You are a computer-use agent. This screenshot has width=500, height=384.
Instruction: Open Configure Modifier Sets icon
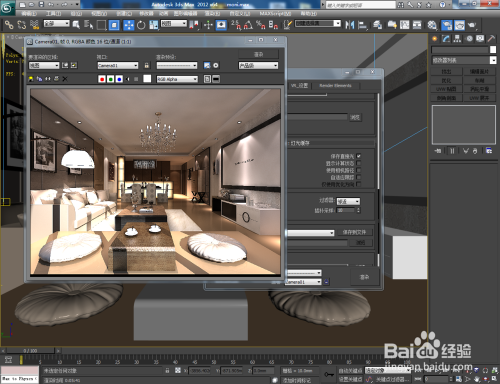coord(489,151)
